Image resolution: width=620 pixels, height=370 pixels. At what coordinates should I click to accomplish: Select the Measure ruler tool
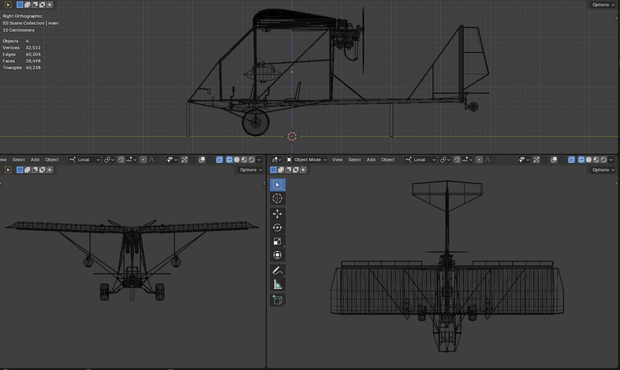point(277,285)
